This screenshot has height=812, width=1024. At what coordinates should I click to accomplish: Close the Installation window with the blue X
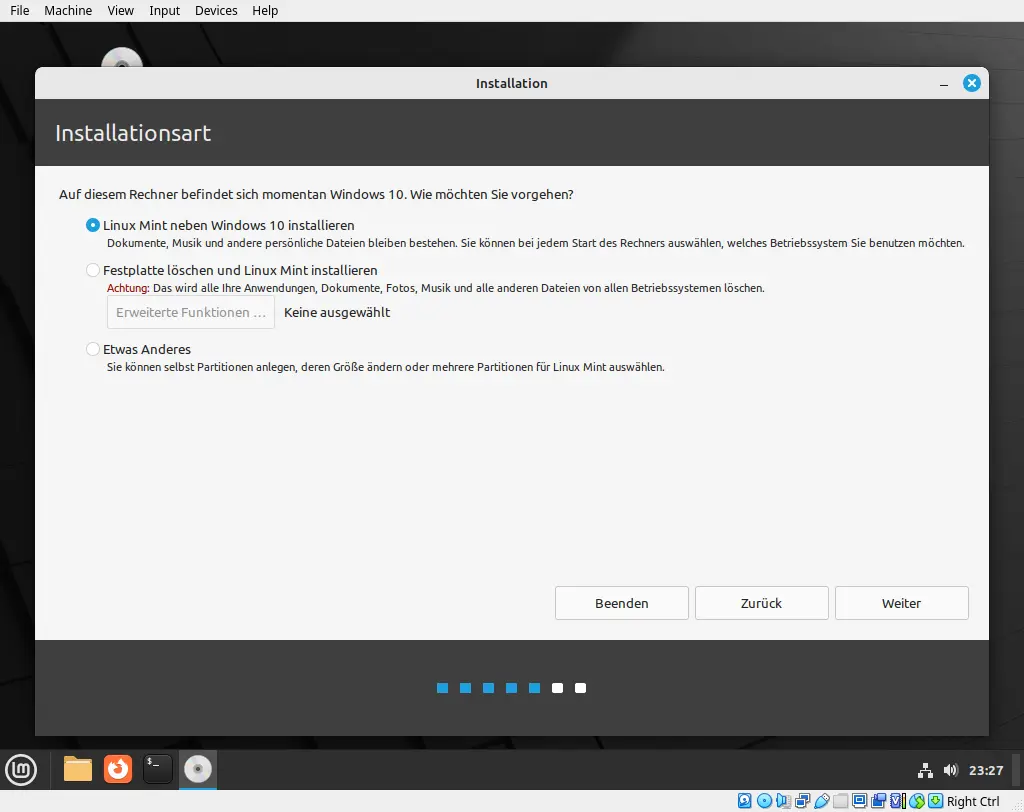pyautogui.click(x=972, y=83)
